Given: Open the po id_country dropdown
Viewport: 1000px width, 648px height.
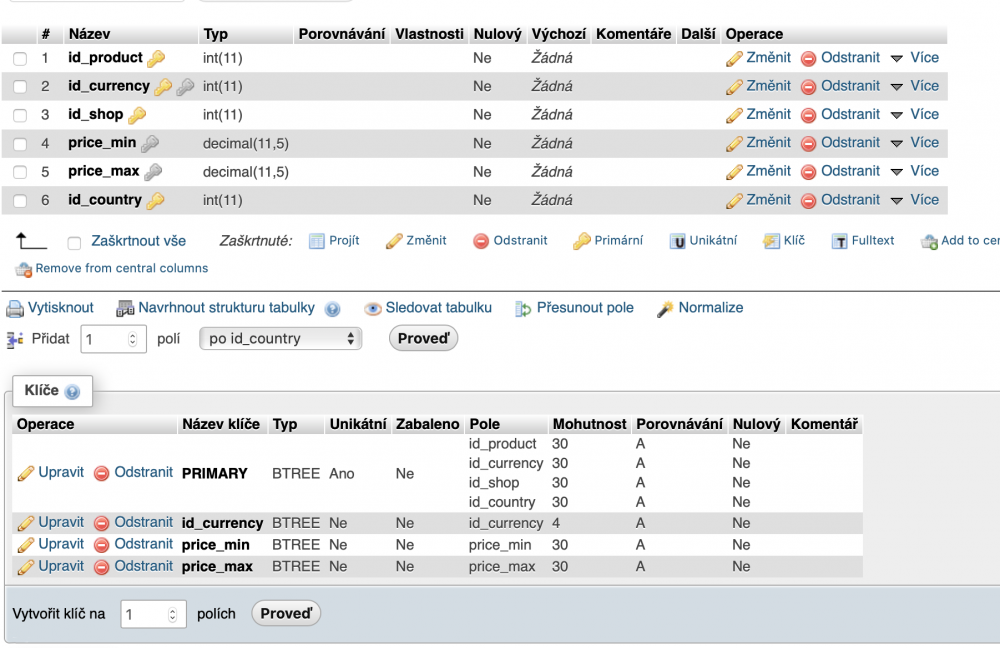Looking at the screenshot, I should coord(280,338).
